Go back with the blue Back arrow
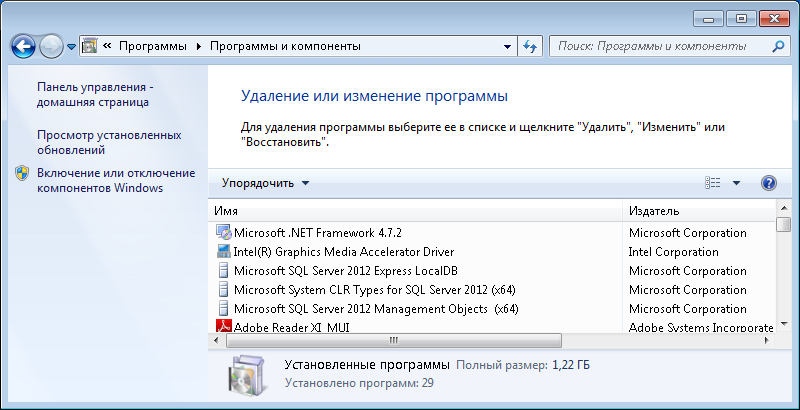This screenshot has width=800, height=410. tap(22, 46)
